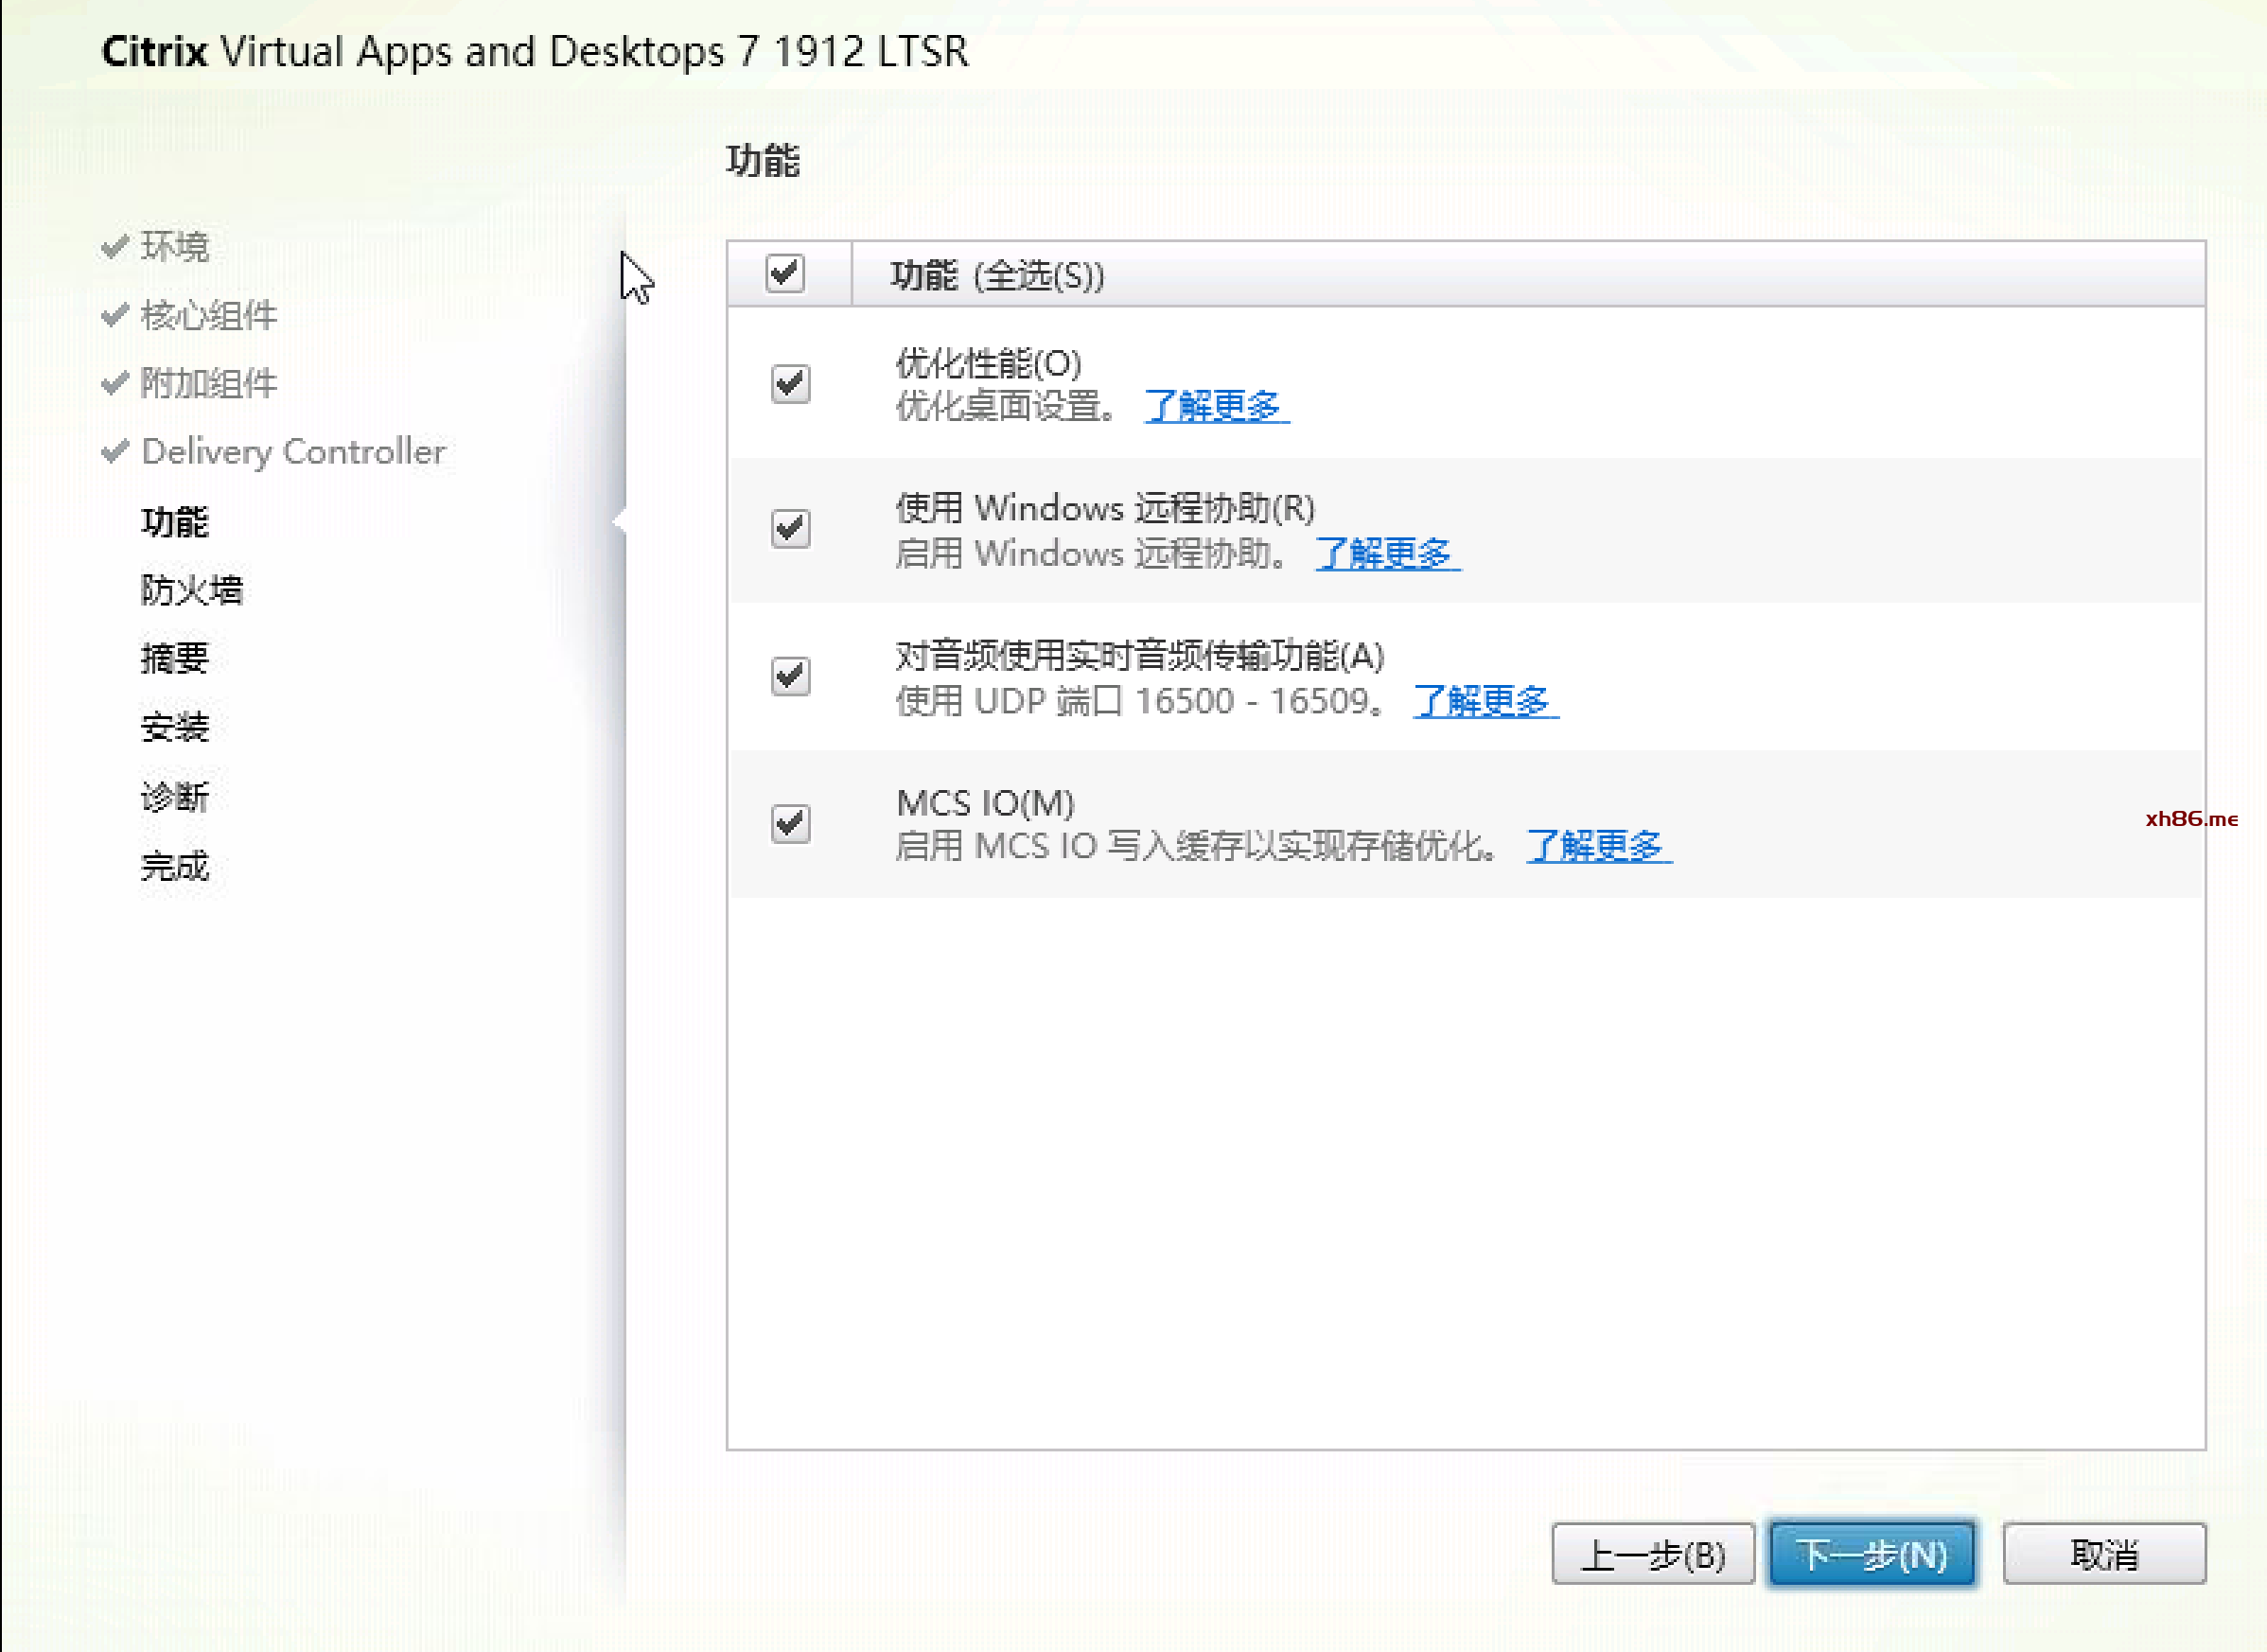Select the Delivery Controller step
2267x1652 pixels.
point(293,452)
